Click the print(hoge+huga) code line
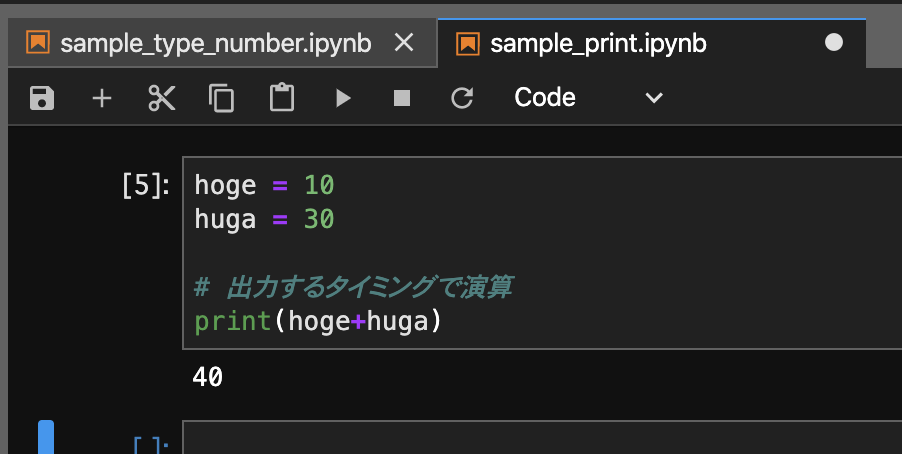Image resolution: width=902 pixels, height=454 pixels. coord(318,322)
